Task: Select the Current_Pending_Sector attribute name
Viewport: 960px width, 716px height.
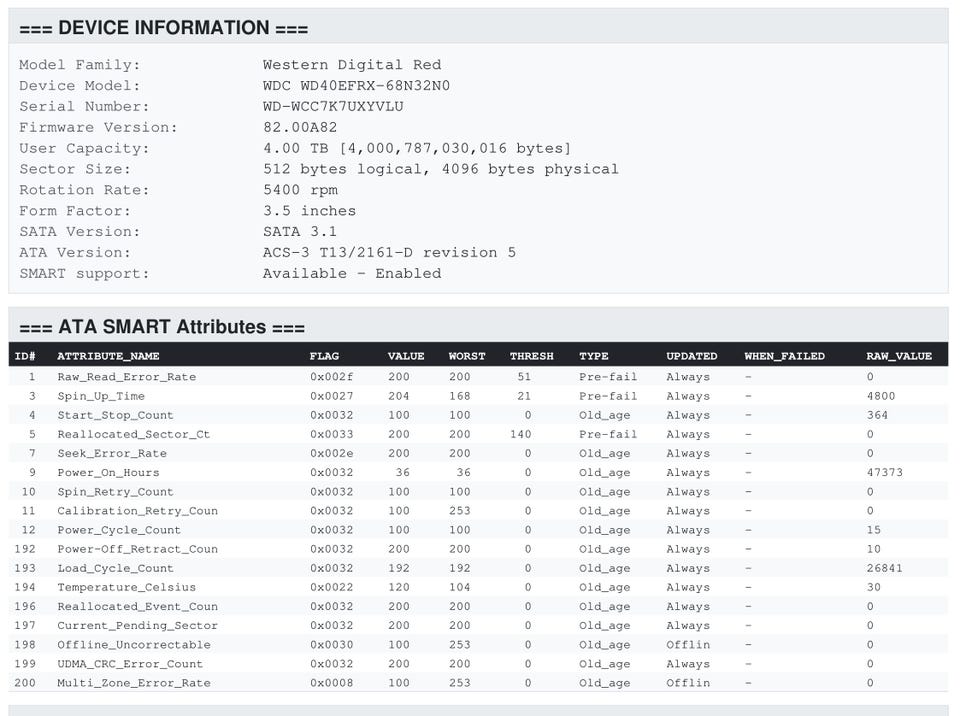Action: (x=137, y=625)
